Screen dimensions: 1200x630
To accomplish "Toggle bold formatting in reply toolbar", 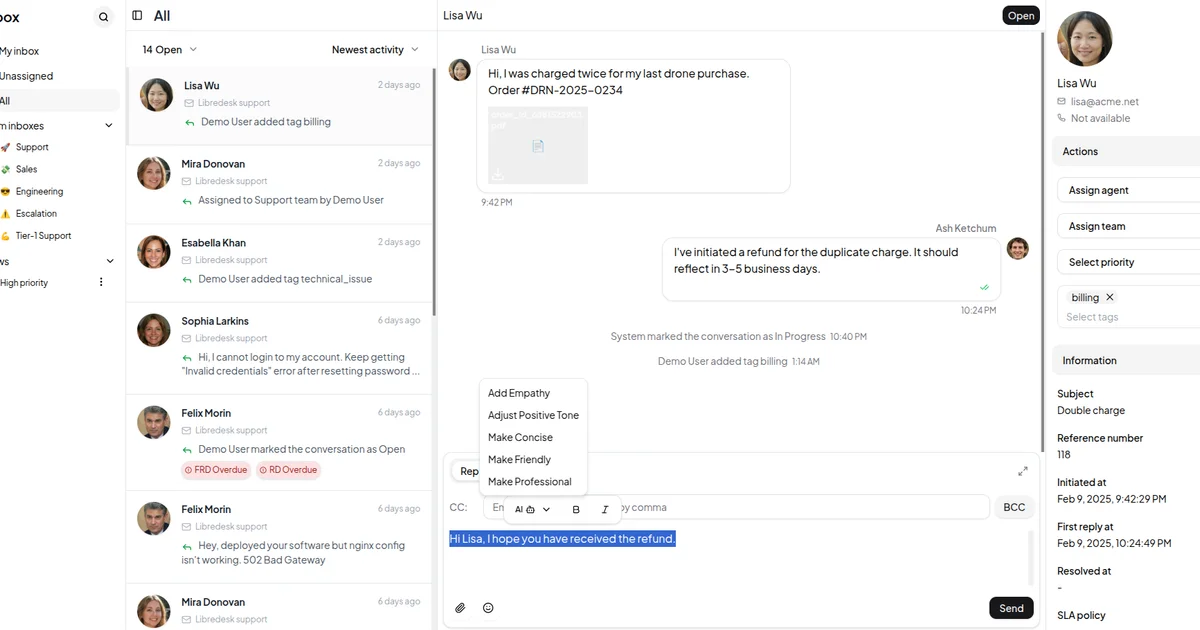I will [x=576, y=509].
